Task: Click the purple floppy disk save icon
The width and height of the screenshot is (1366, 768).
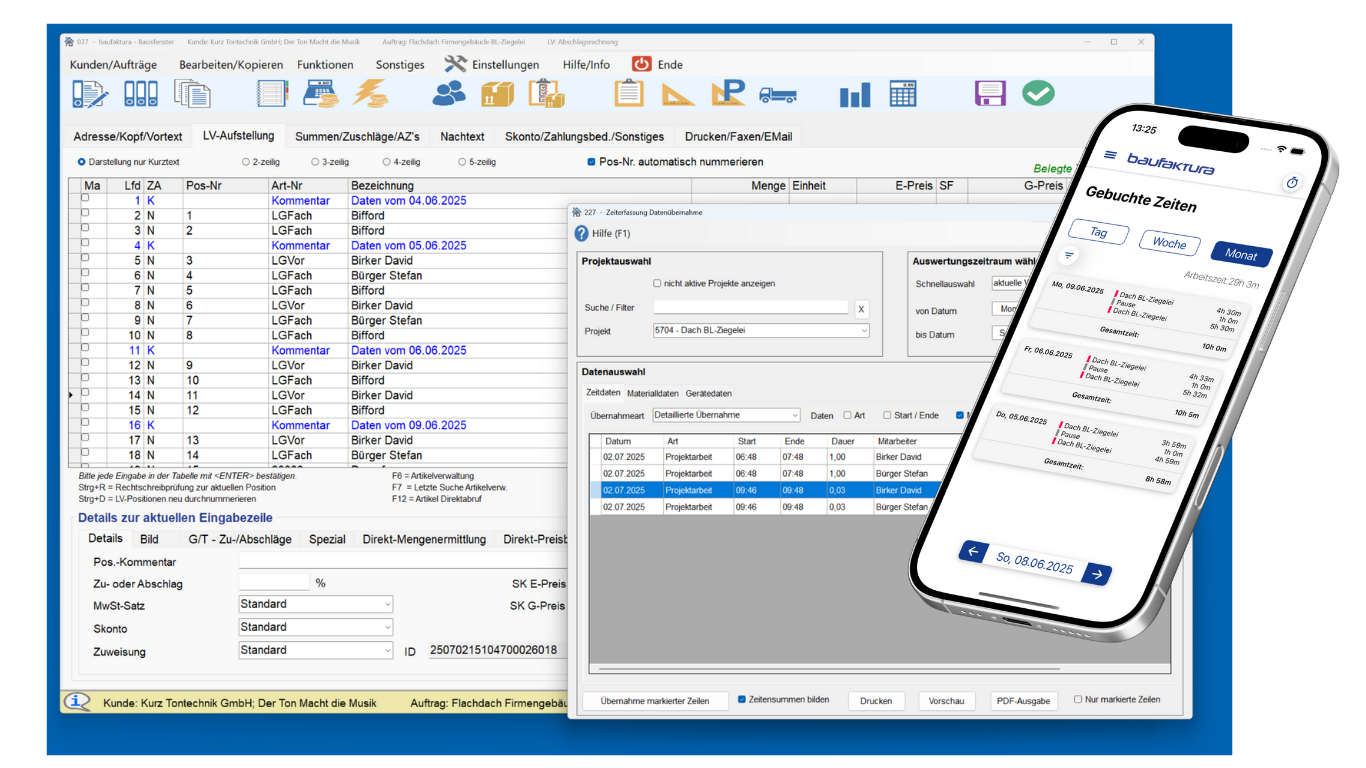Action: coord(990,94)
